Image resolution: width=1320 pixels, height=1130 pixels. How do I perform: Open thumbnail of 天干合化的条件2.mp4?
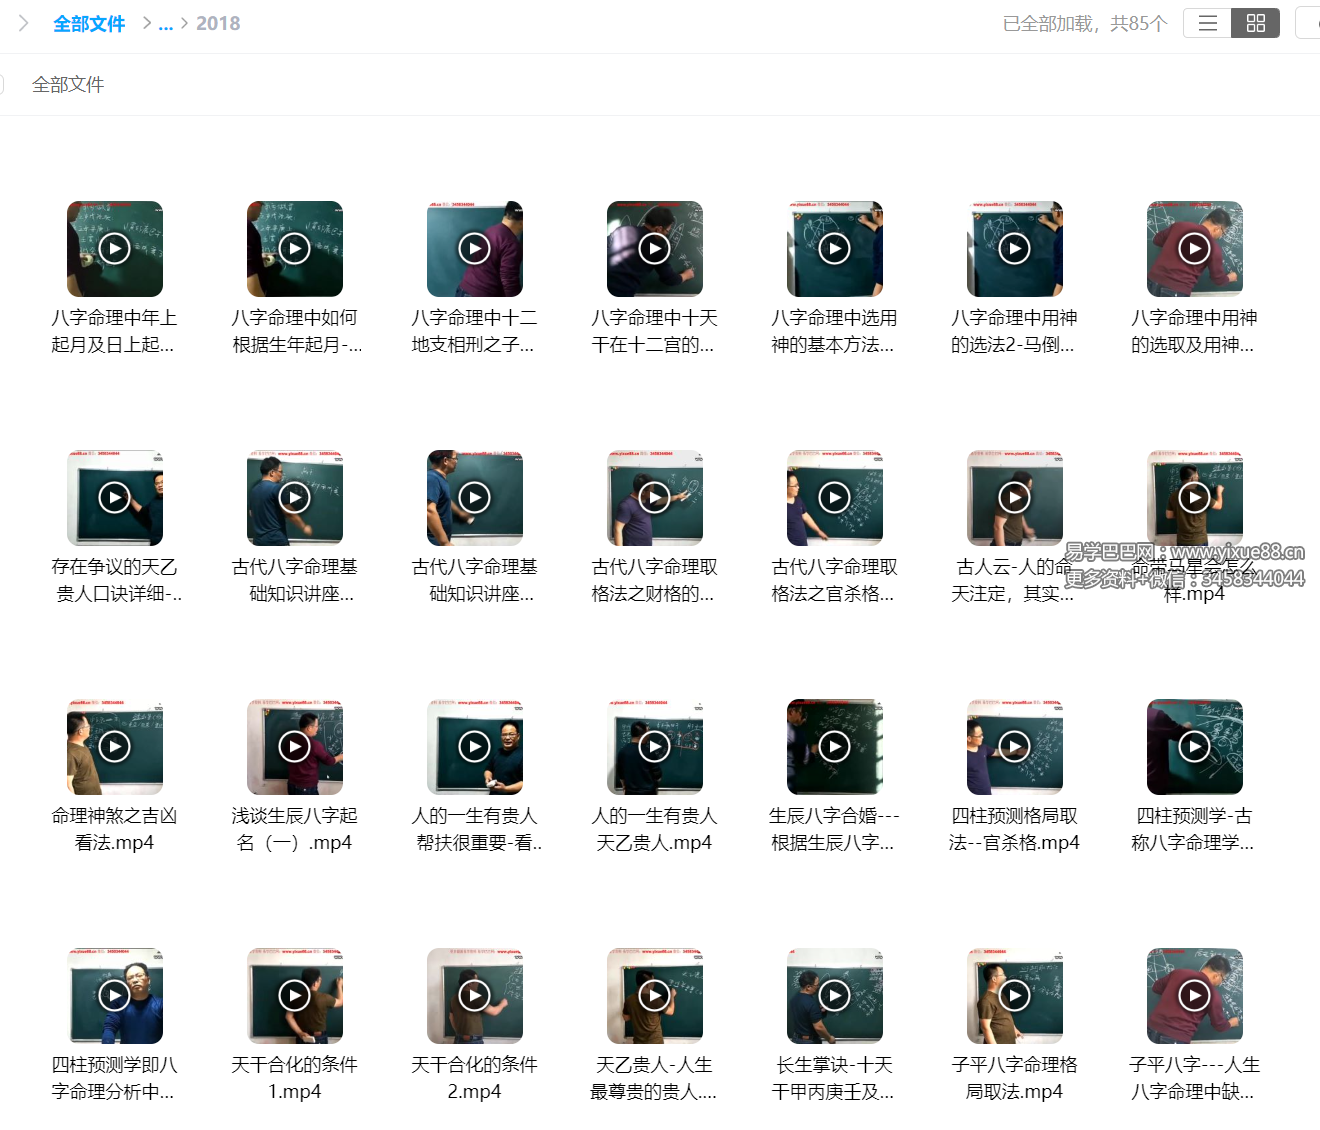click(x=475, y=996)
